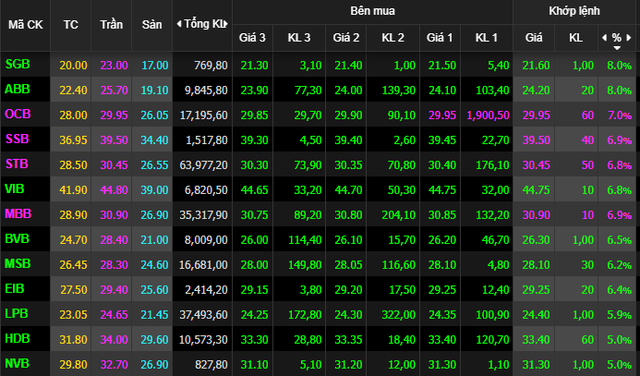This screenshot has height=376, width=640.
Task: Select the MSB ticker
Action: pos(18,263)
